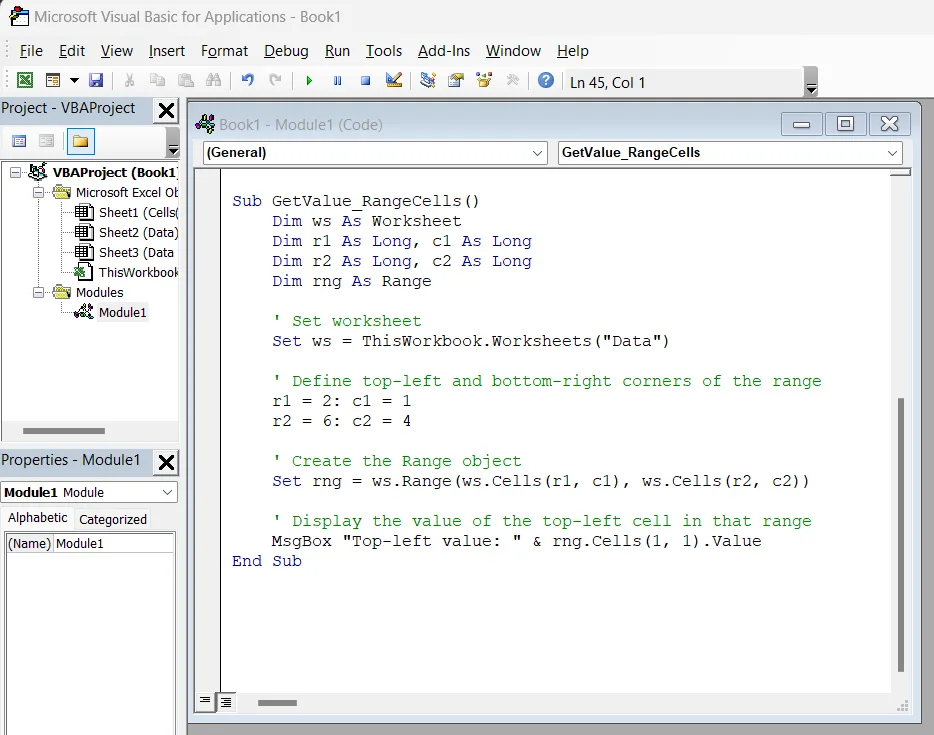This screenshot has width=934, height=735.
Task: Click the Break pause icon
Action: 337,80
